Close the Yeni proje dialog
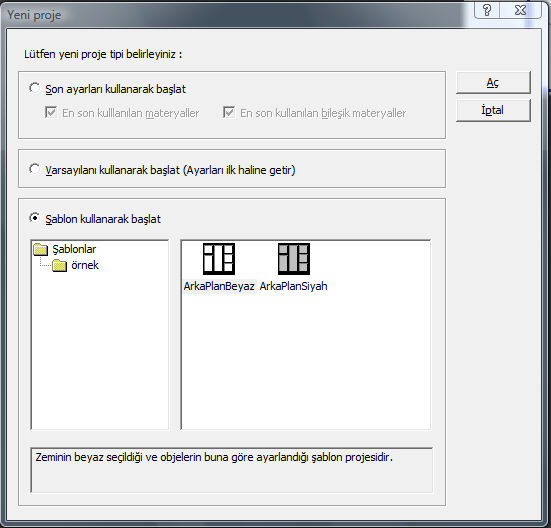 [x=520, y=10]
